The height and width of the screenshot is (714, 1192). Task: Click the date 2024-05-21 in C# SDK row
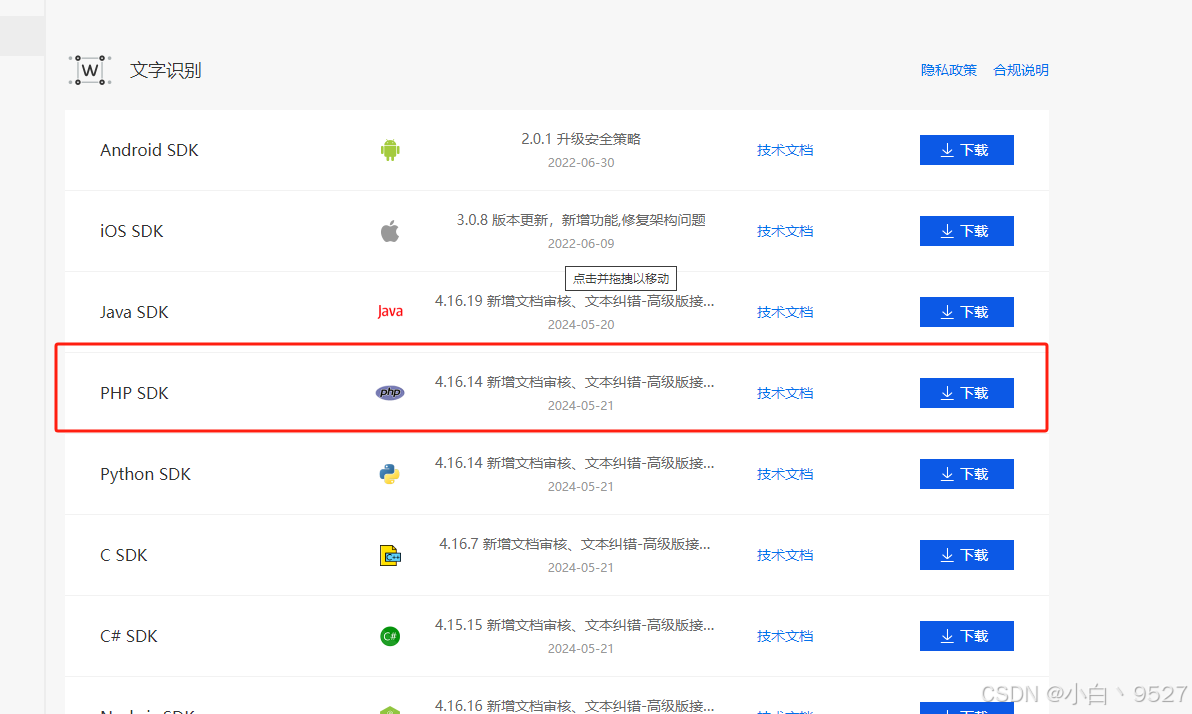[x=581, y=649]
